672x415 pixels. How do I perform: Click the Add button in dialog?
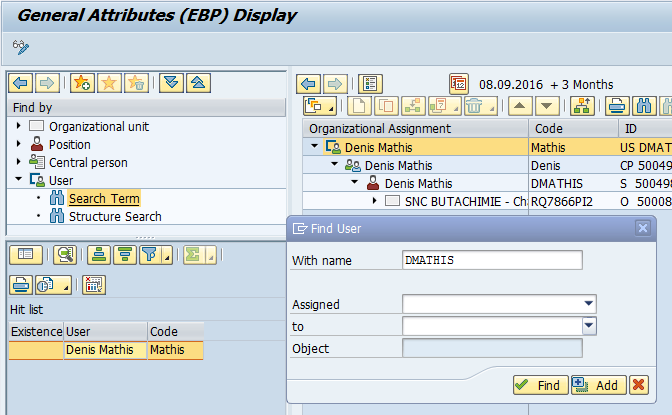pos(596,385)
